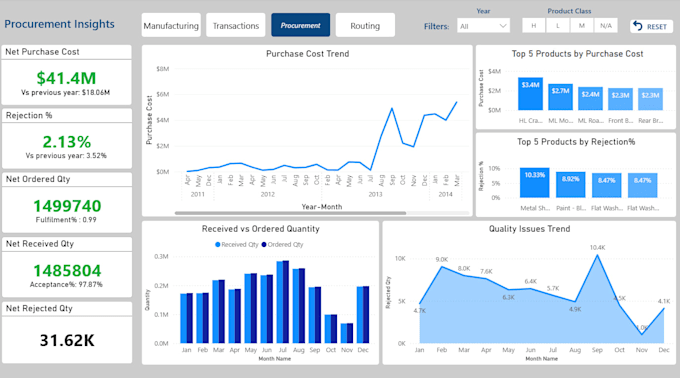Click the 31.62K Net Rejected Qty value
The height and width of the screenshot is (378, 680).
pyautogui.click(x=67, y=340)
